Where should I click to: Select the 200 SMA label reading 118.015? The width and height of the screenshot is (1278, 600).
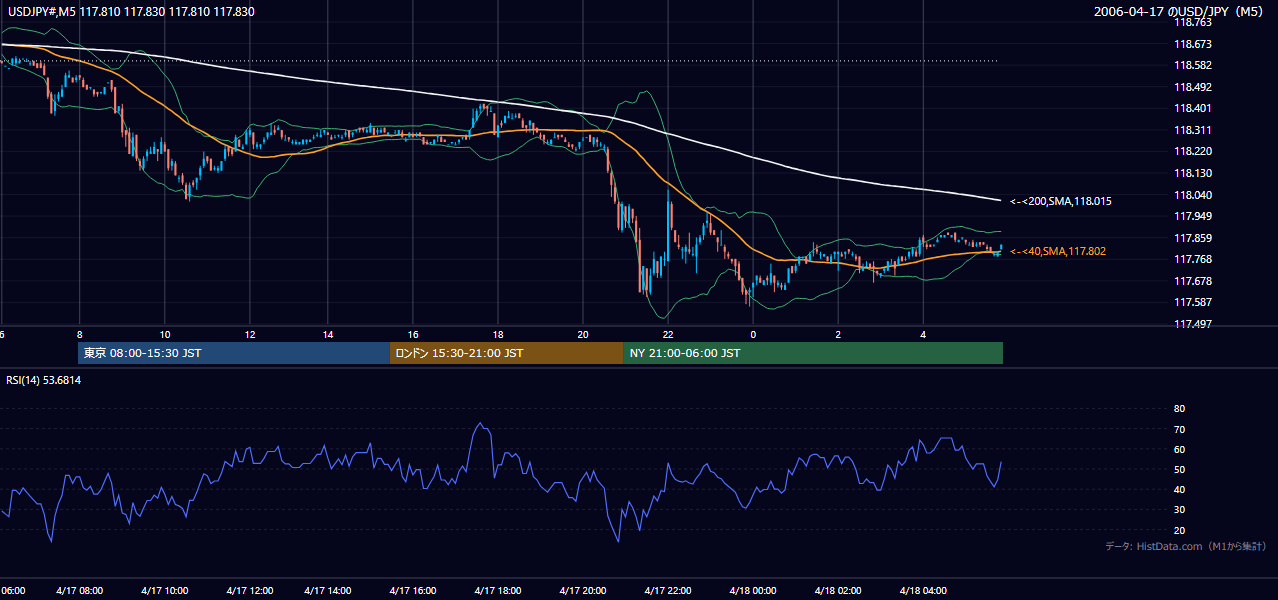1061,201
